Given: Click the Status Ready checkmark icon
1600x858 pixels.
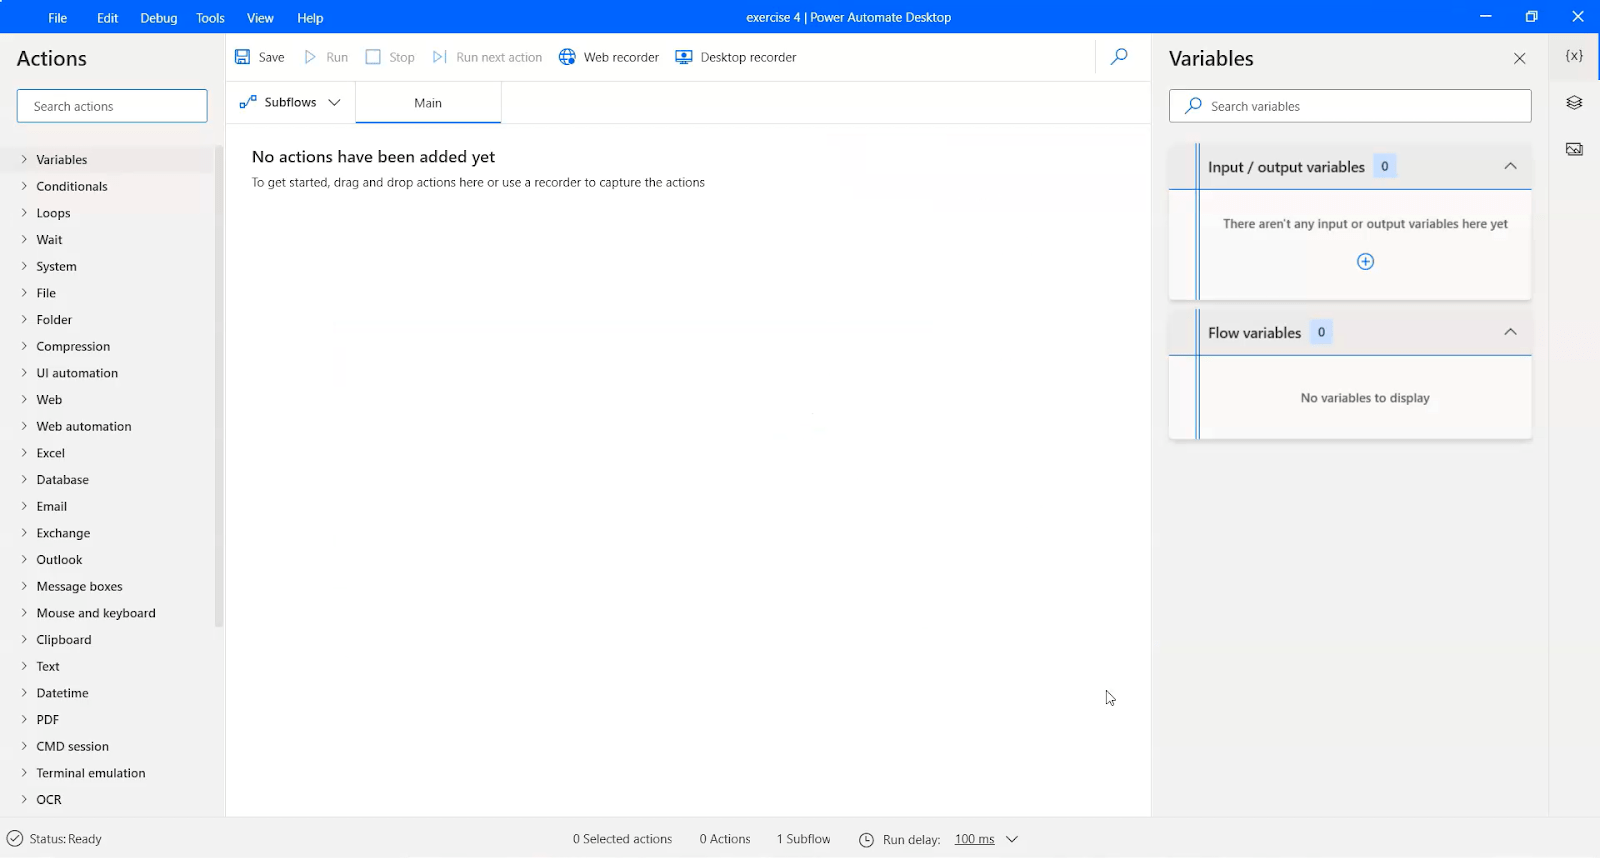Looking at the screenshot, I should (x=15, y=839).
